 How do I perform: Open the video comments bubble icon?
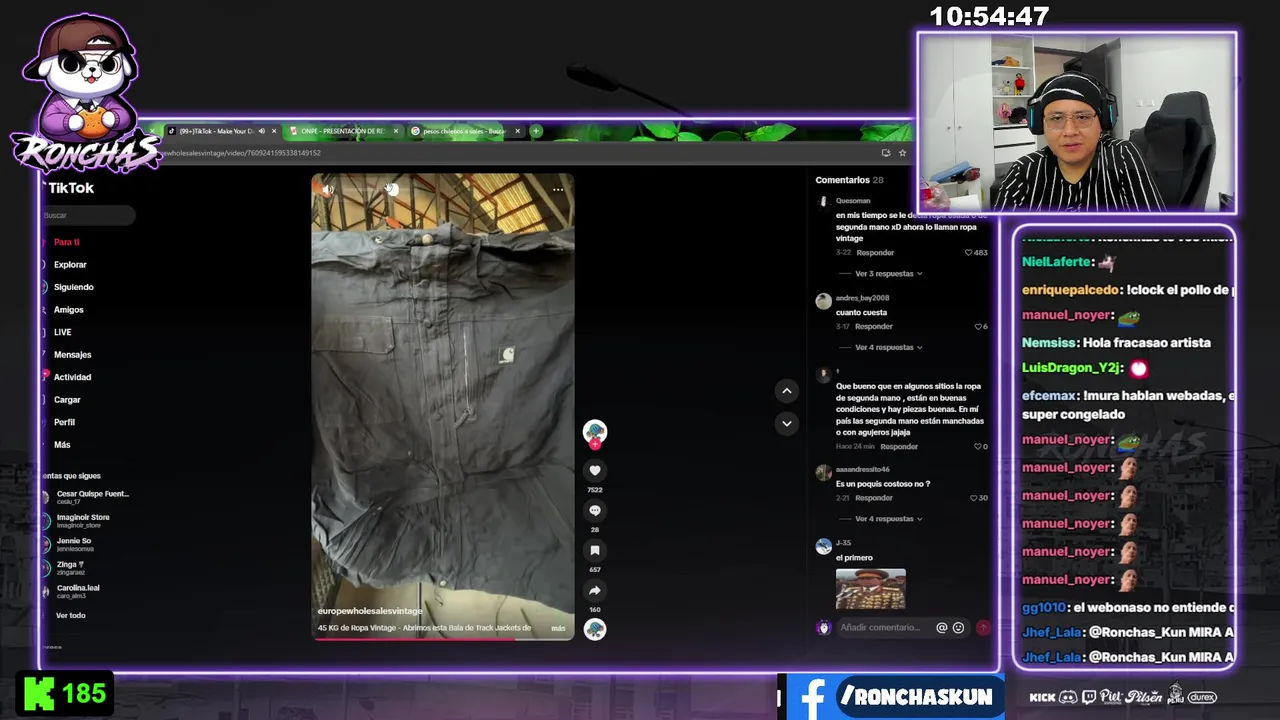click(595, 510)
